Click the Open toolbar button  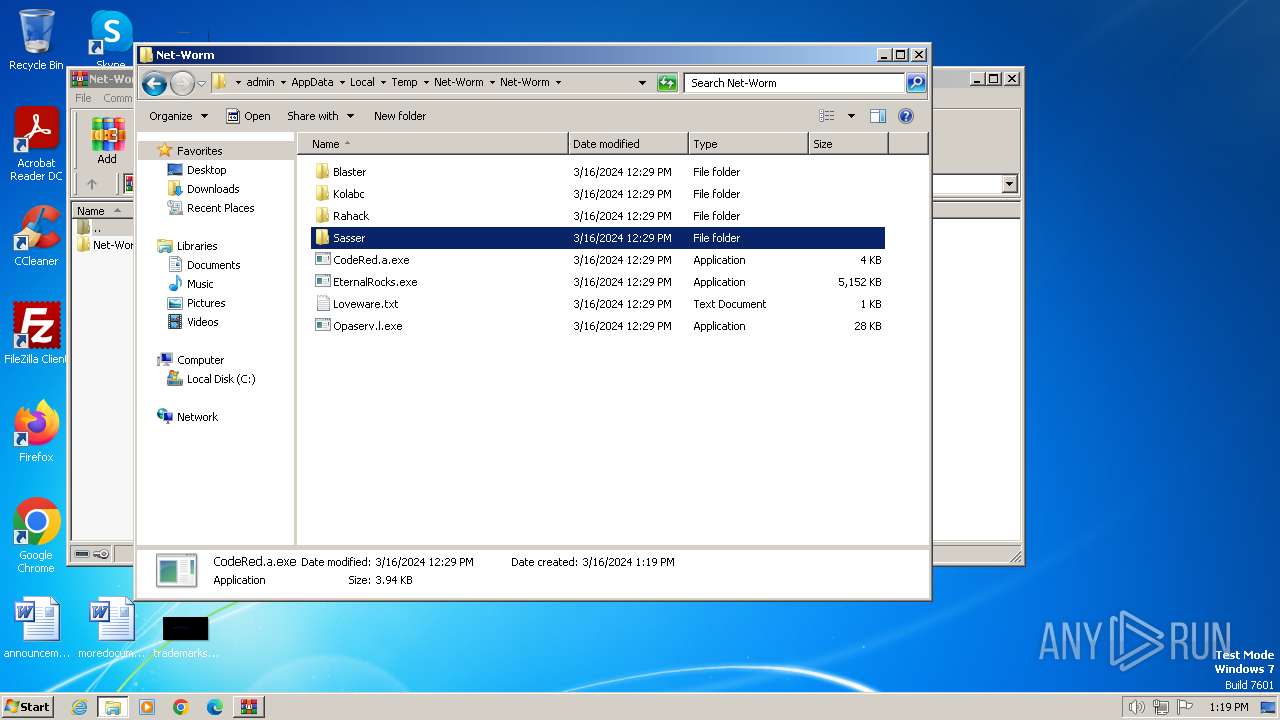tap(248, 116)
